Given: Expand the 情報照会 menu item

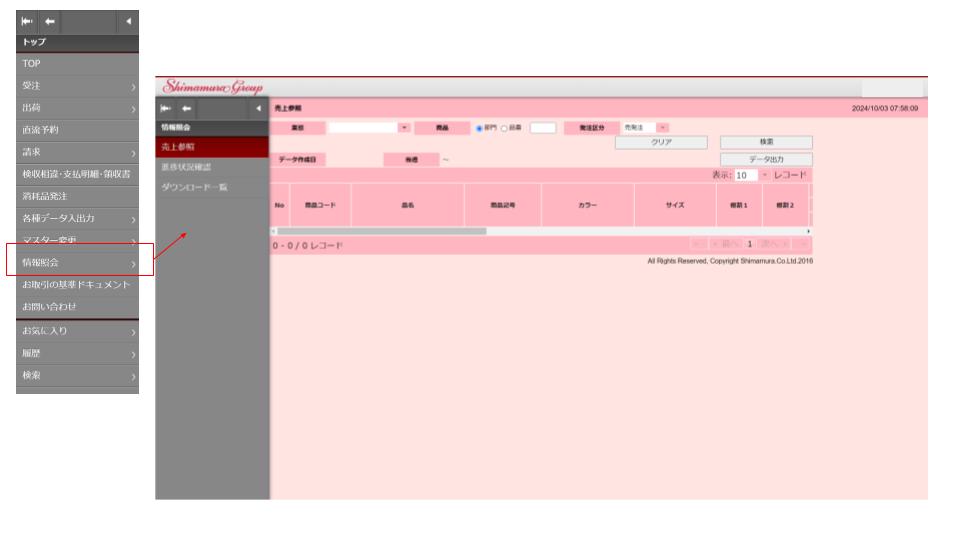Looking at the screenshot, I should coord(77,263).
